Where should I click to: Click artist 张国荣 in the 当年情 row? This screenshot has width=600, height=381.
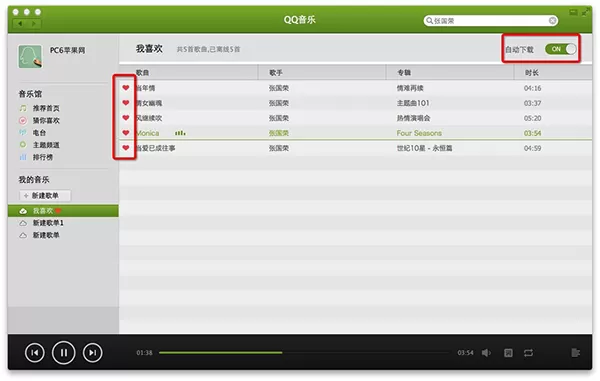tap(279, 88)
